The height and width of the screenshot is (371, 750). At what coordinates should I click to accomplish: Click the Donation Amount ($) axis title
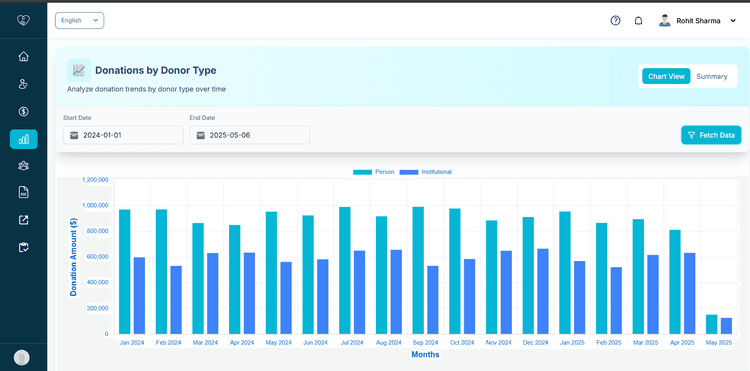pyautogui.click(x=74, y=257)
